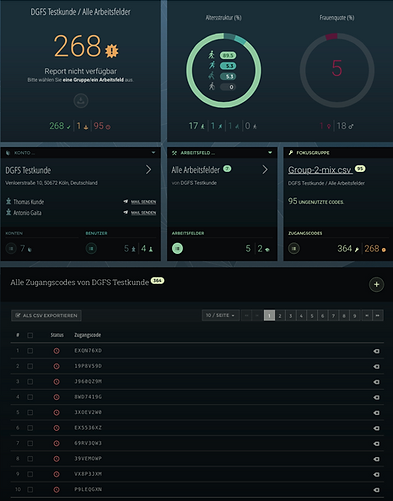Expand the Arbeitsfeld panel dropdown arrow

pyautogui.click(x=270, y=152)
